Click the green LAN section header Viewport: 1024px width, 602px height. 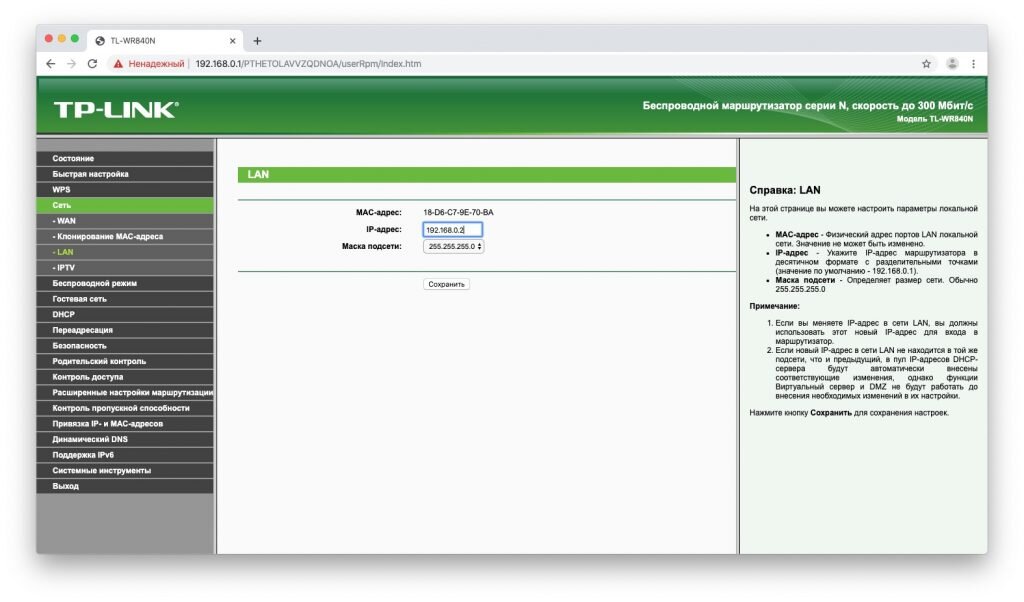[x=487, y=174]
